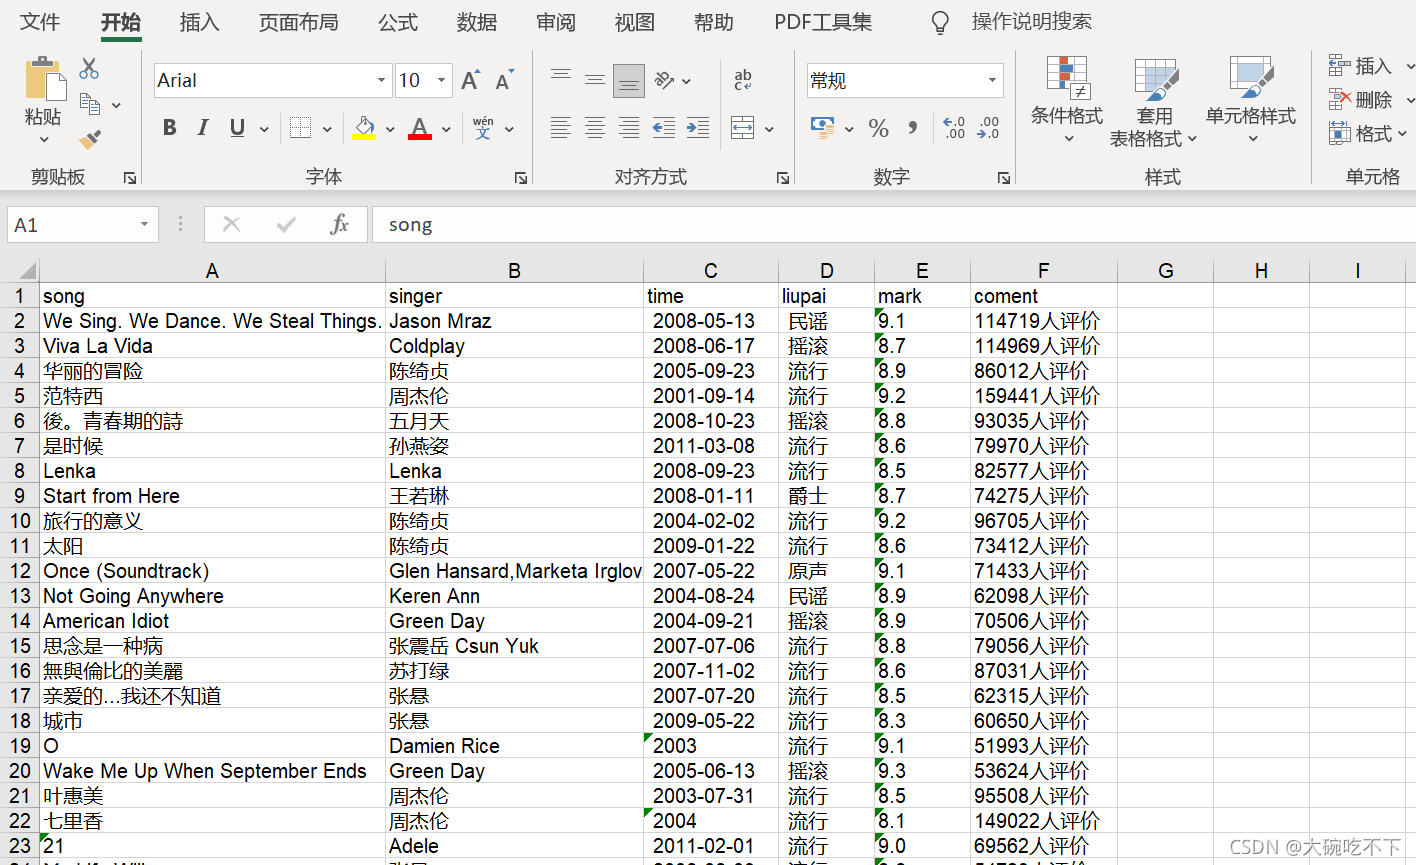The image size is (1416, 865).
Task: Toggle bottom align button
Action: click(x=629, y=80)
